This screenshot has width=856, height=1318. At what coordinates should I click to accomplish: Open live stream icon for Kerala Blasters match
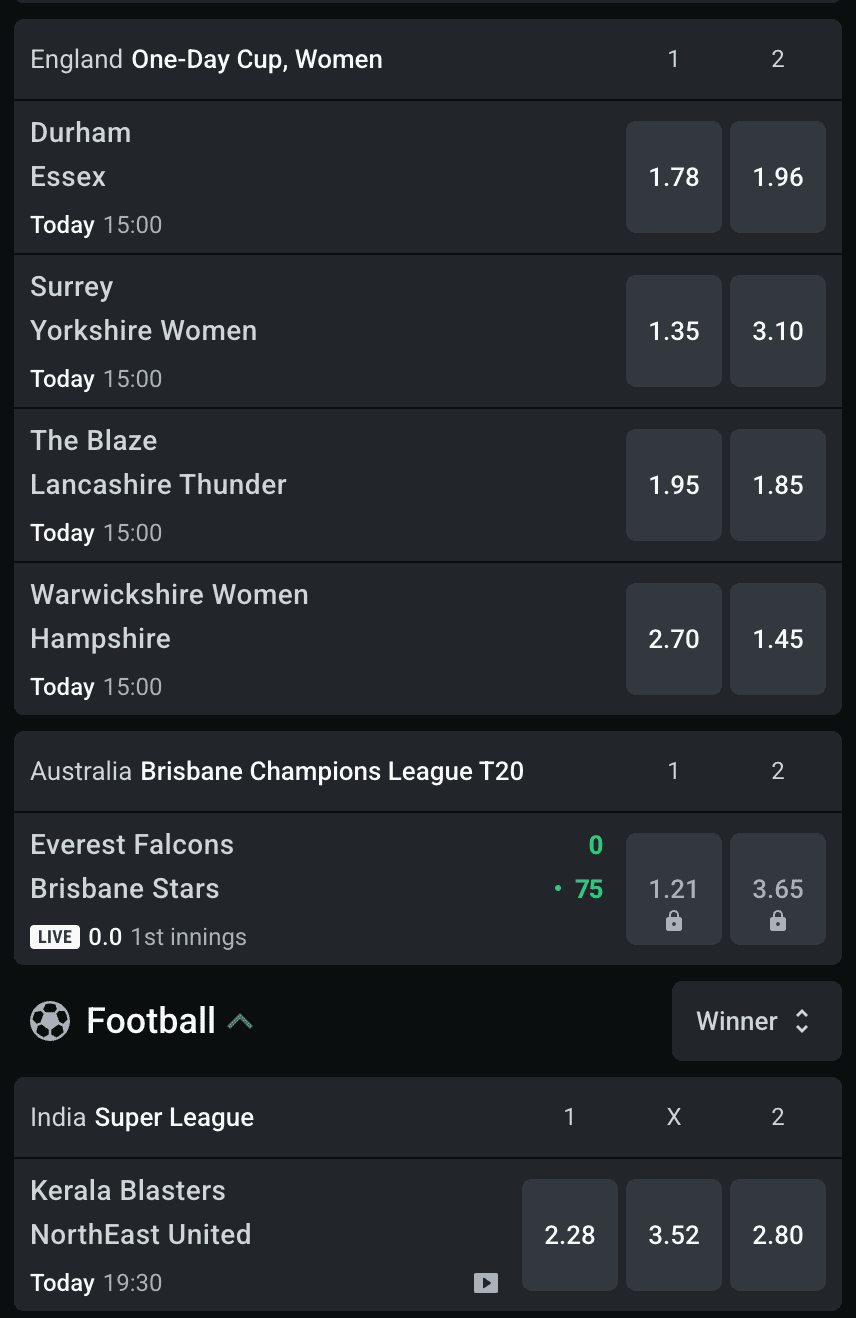pyautogui.click(x=486, y=1282)
